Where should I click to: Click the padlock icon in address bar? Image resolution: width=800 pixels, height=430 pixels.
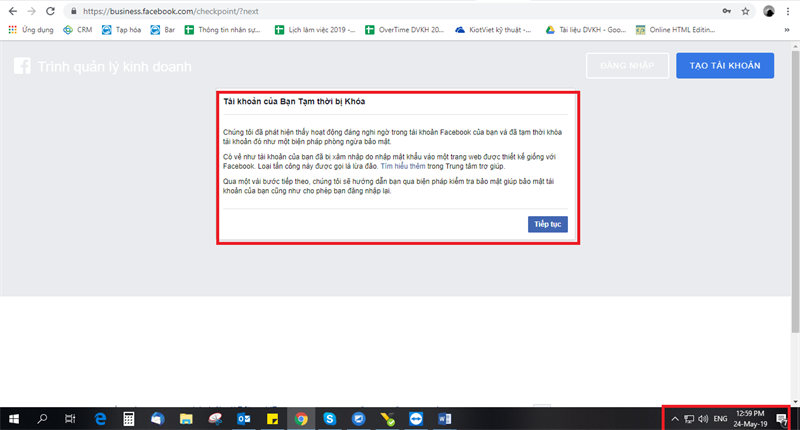pyautogui.click(x=73, y=11)
